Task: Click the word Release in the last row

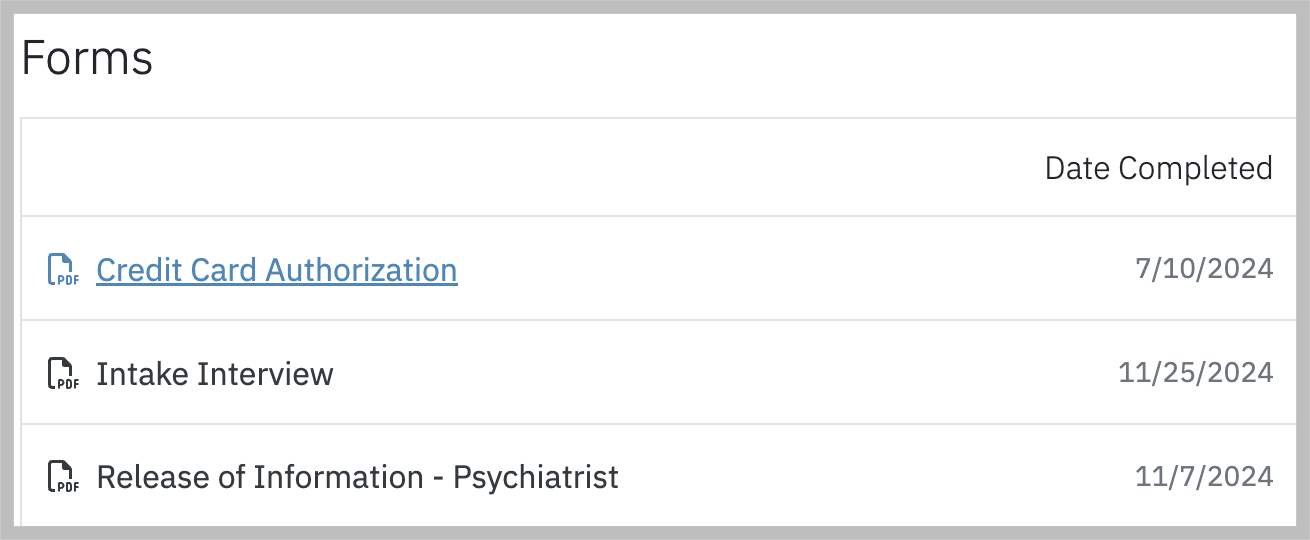Action: [151, 477]
